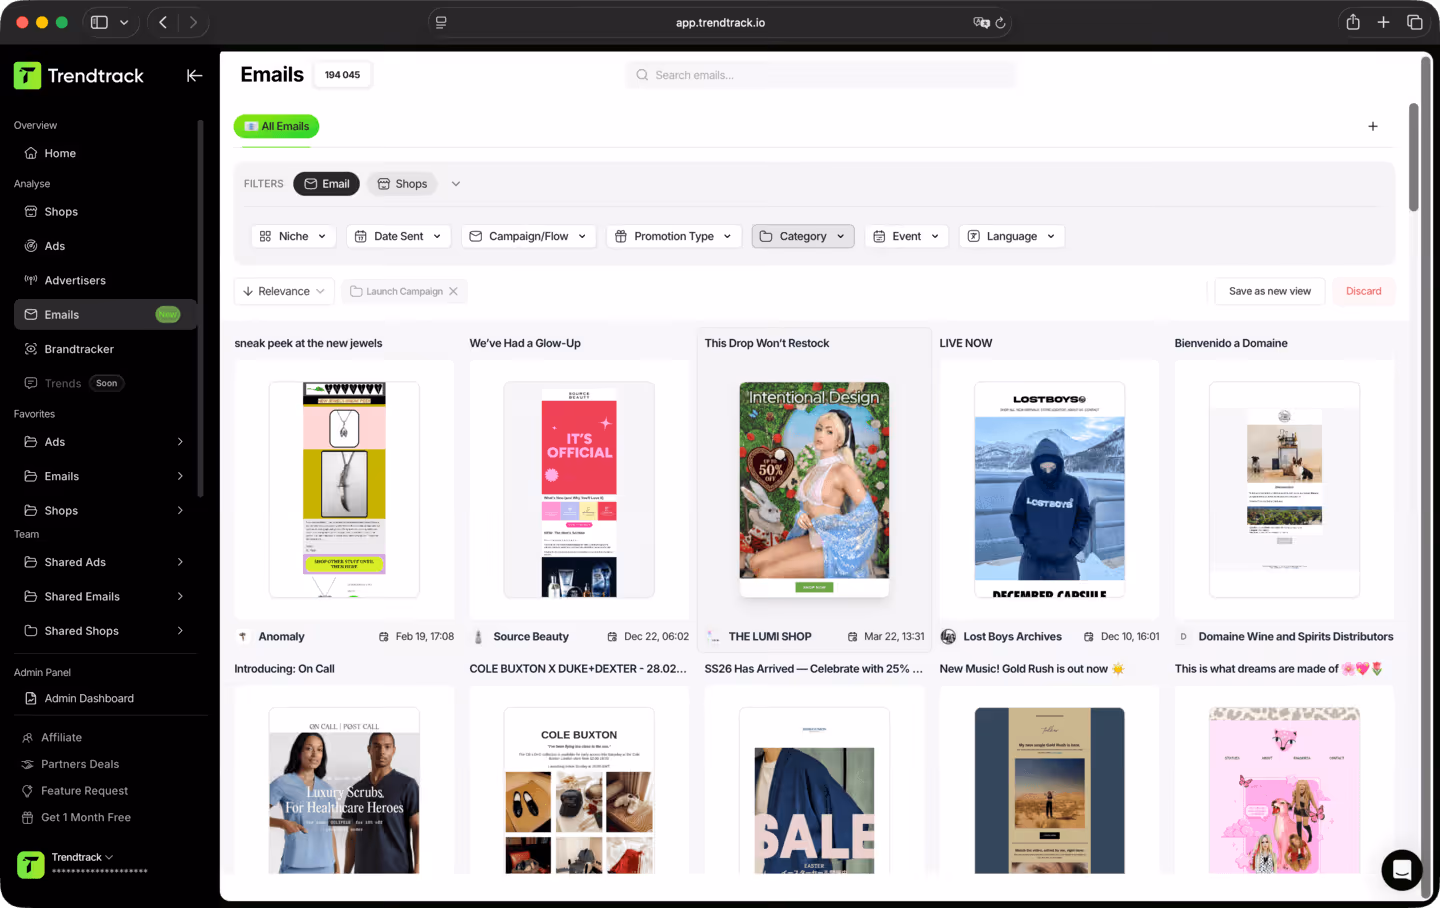Open the Niche filter dropdown
This screenshot has width=1440, height=908.
tap(294, 236)
